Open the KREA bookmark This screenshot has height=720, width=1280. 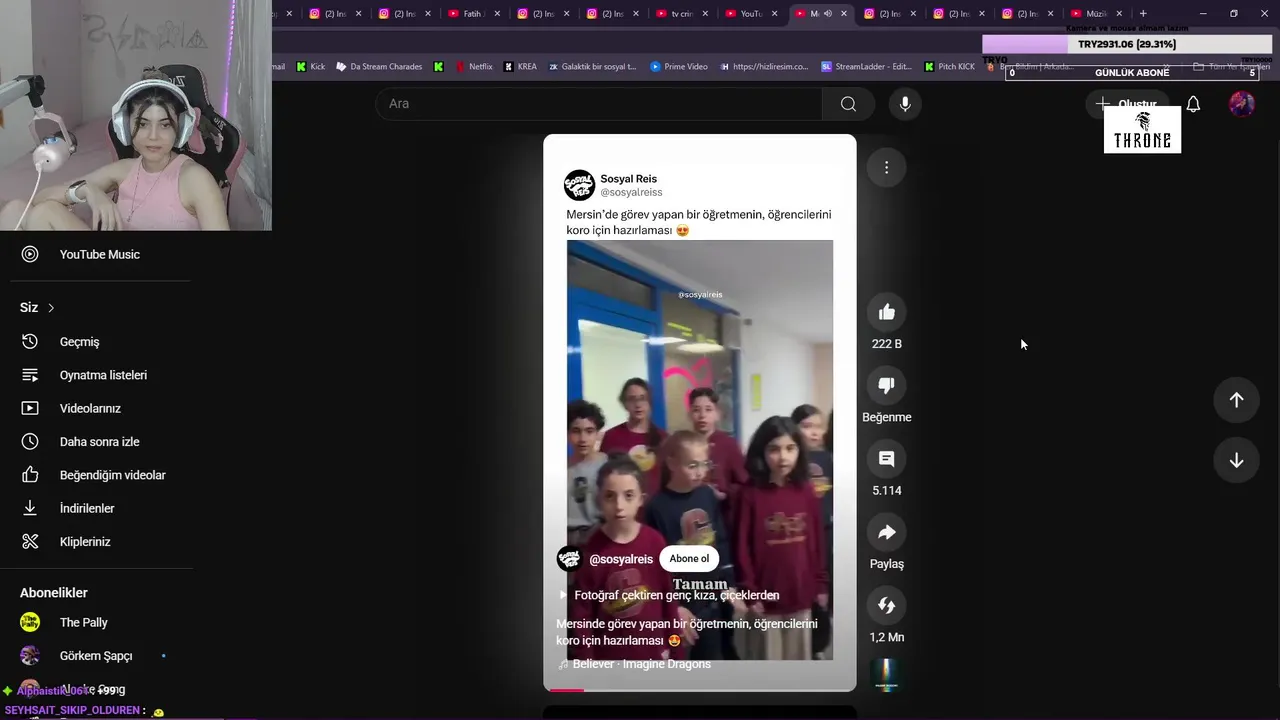(520, 67)
